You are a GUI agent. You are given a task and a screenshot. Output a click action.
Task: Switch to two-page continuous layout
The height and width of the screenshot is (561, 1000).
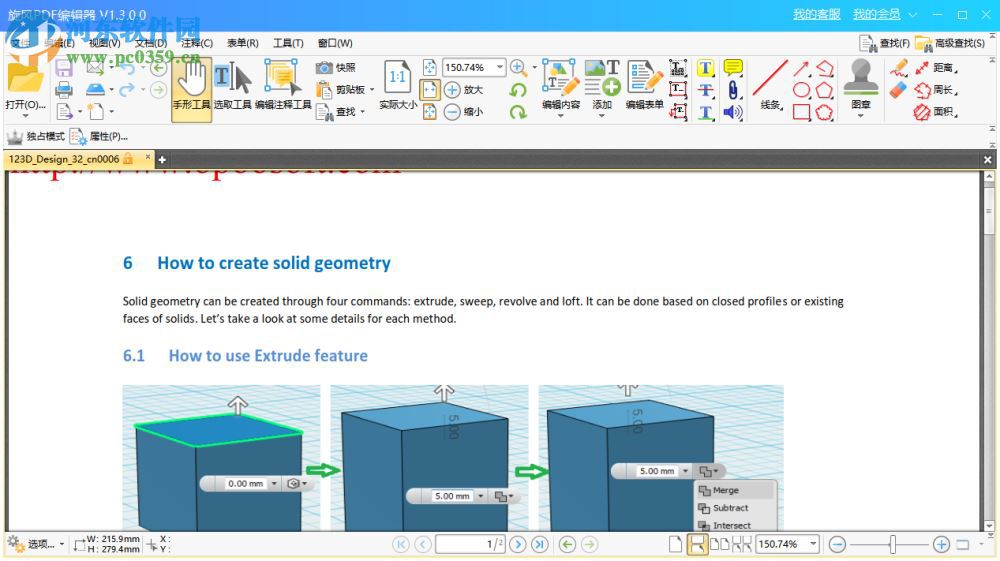(742, 544)
